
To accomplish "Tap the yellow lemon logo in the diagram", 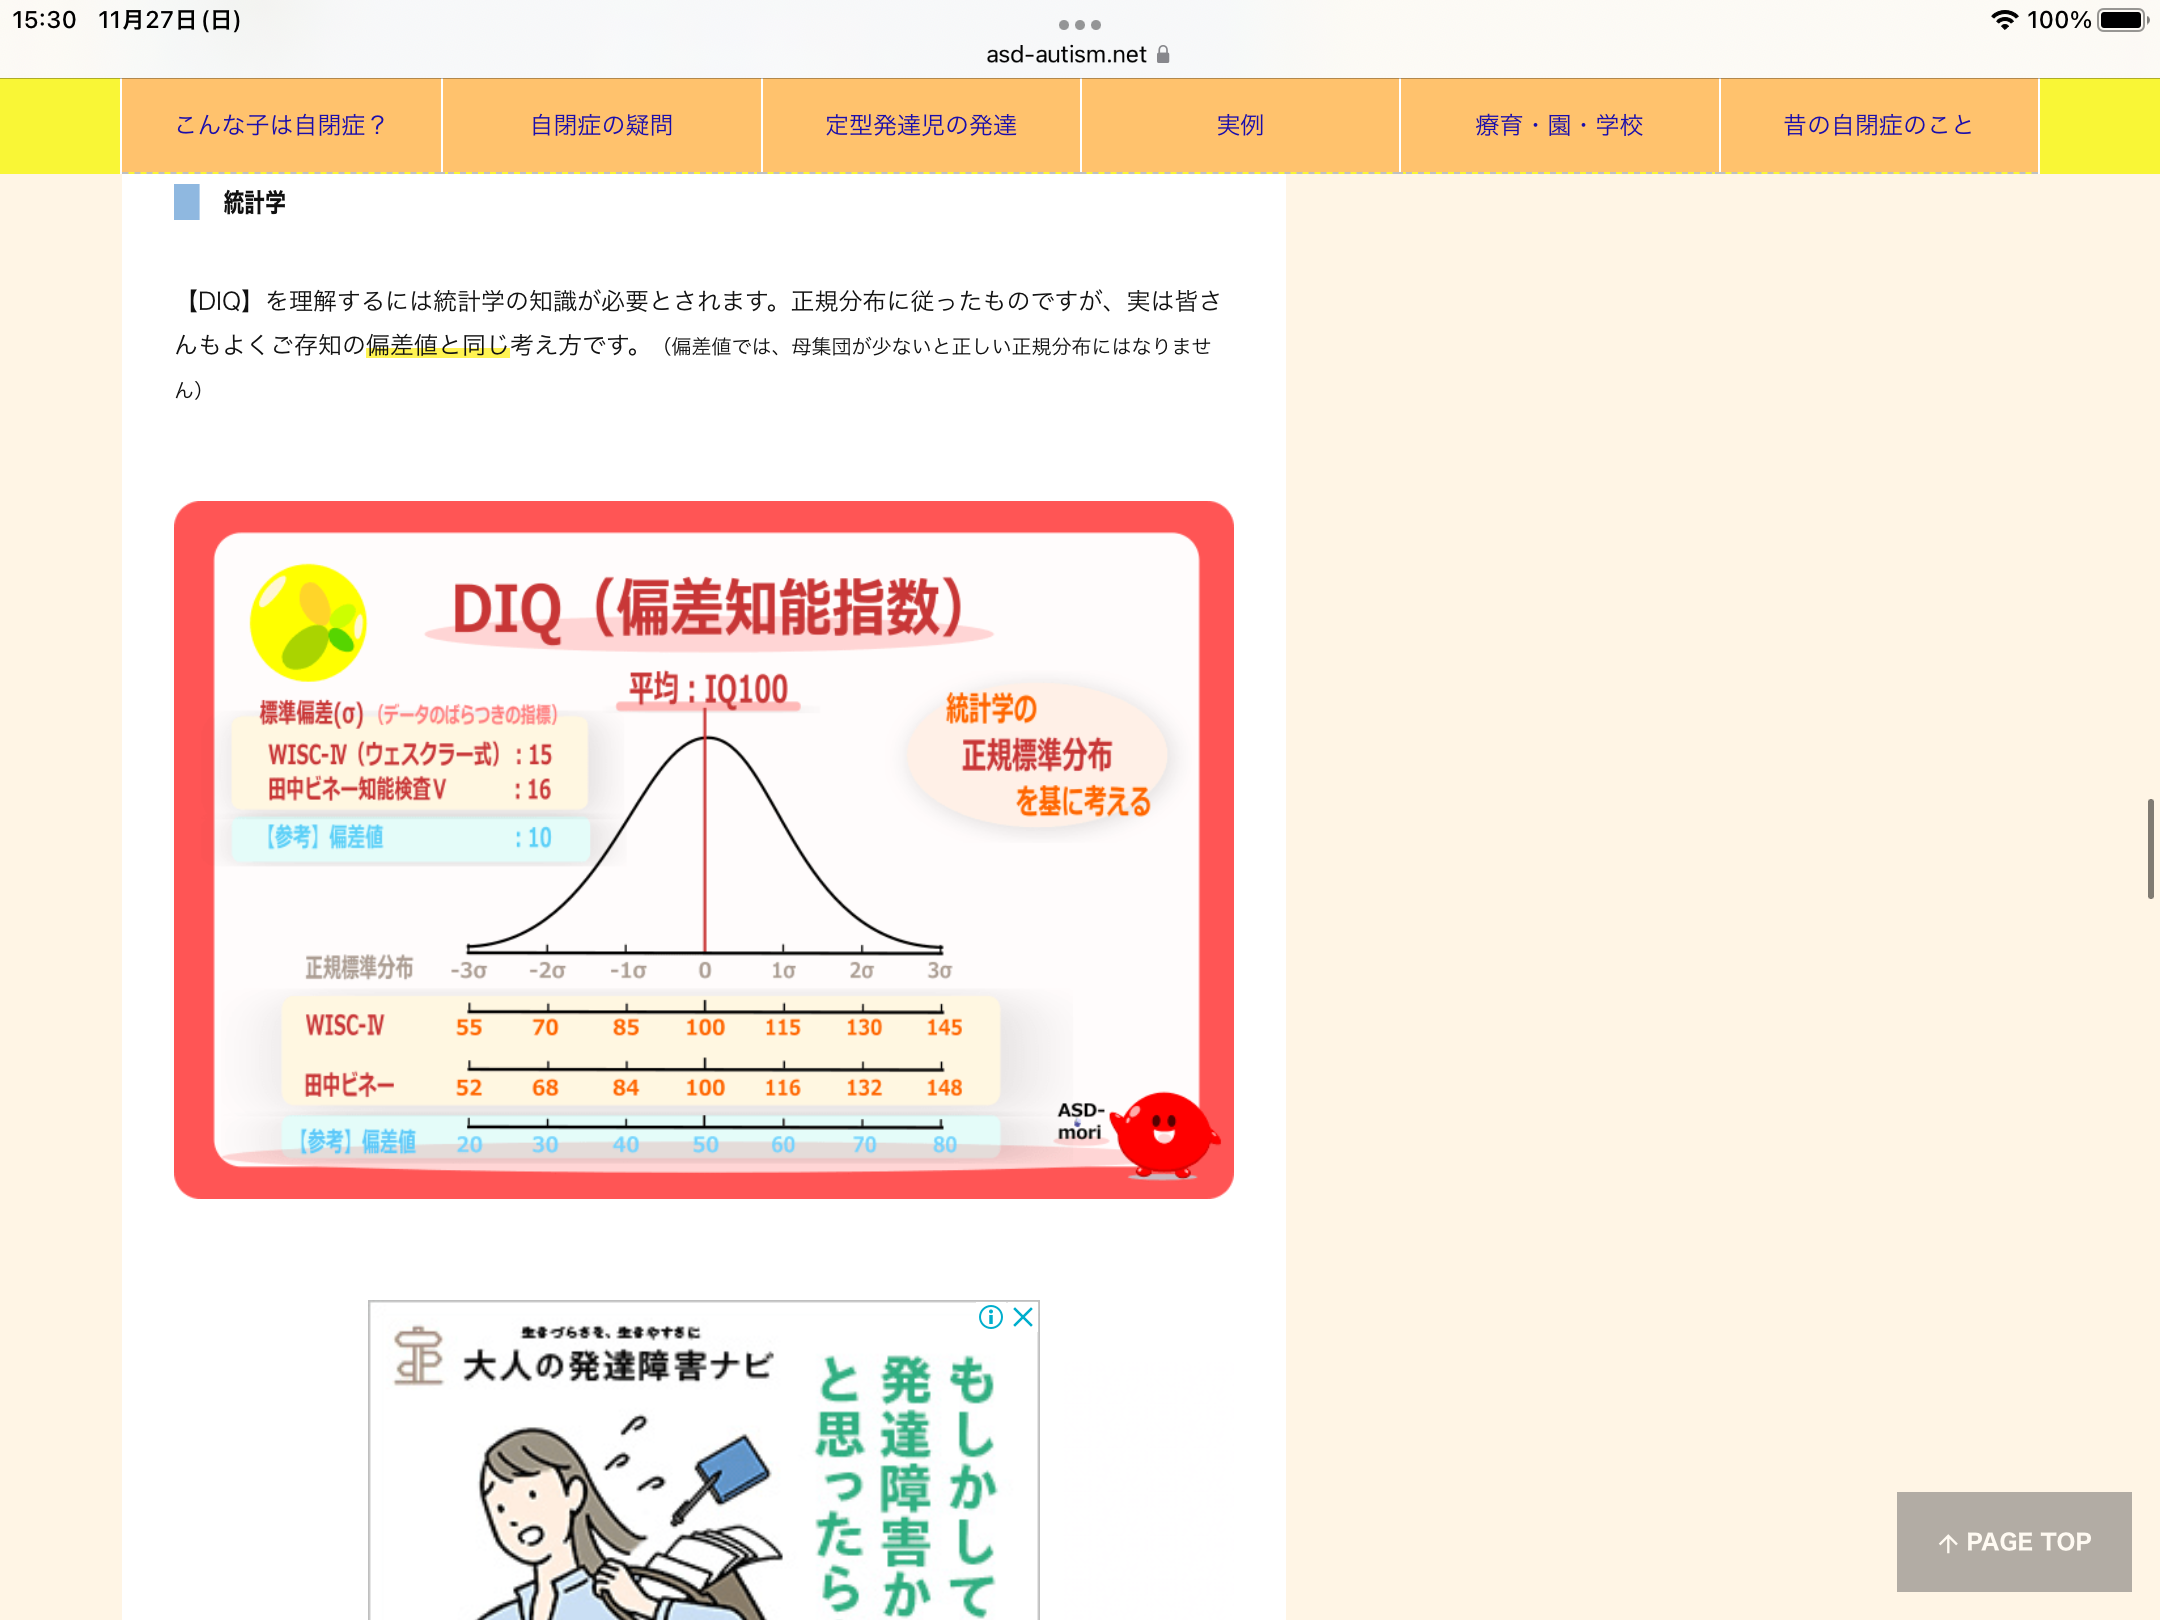I will coord(308,623).
